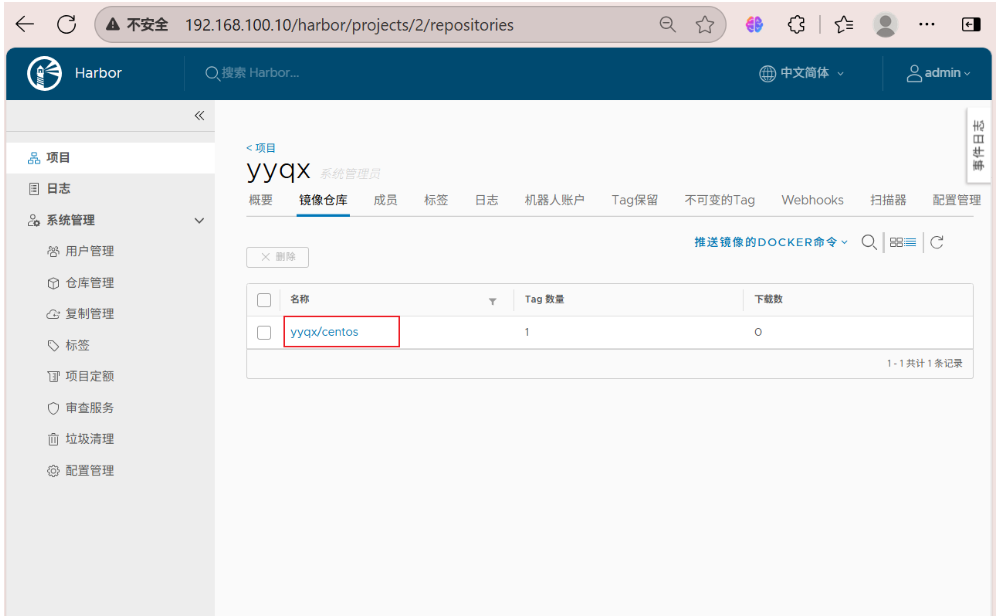Sort by the 名称 column header

300,299
